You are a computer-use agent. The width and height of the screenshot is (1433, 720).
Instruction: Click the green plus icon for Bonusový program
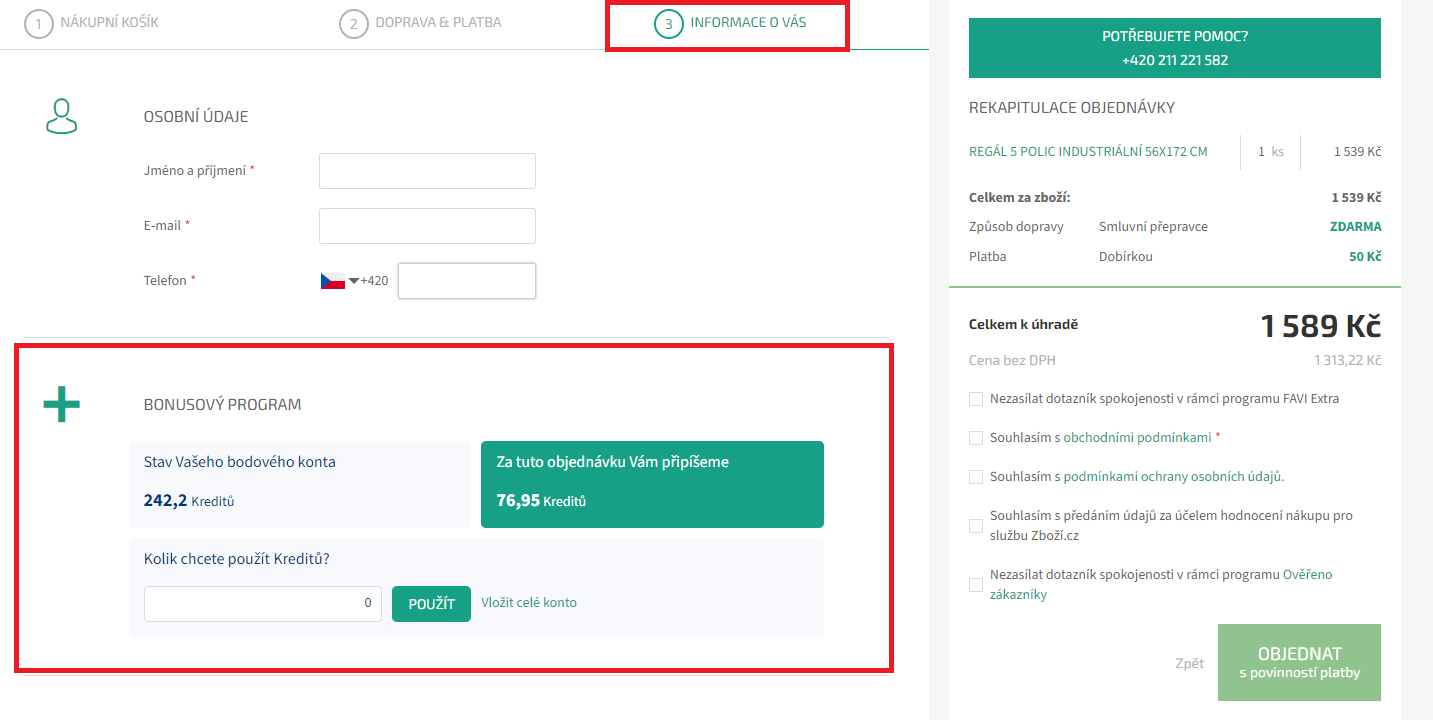click(x=61, y=404)
